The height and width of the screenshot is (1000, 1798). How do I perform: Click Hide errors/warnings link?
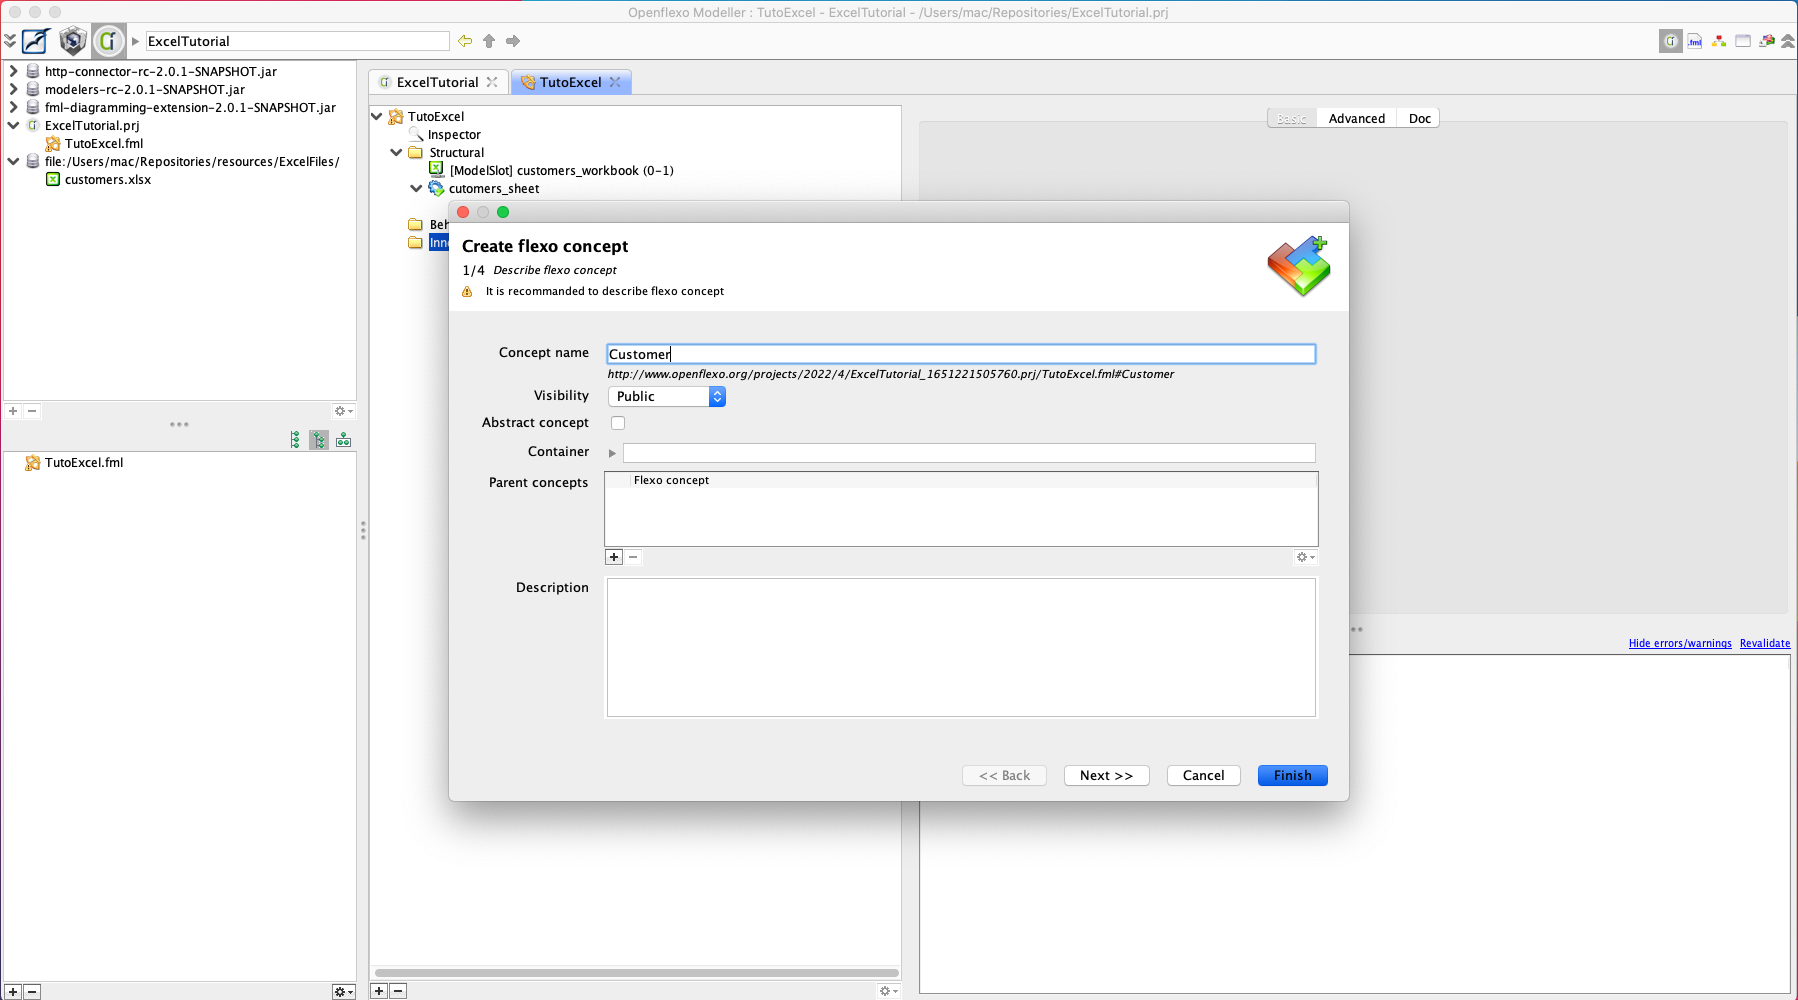click(x=1680, y=643)
